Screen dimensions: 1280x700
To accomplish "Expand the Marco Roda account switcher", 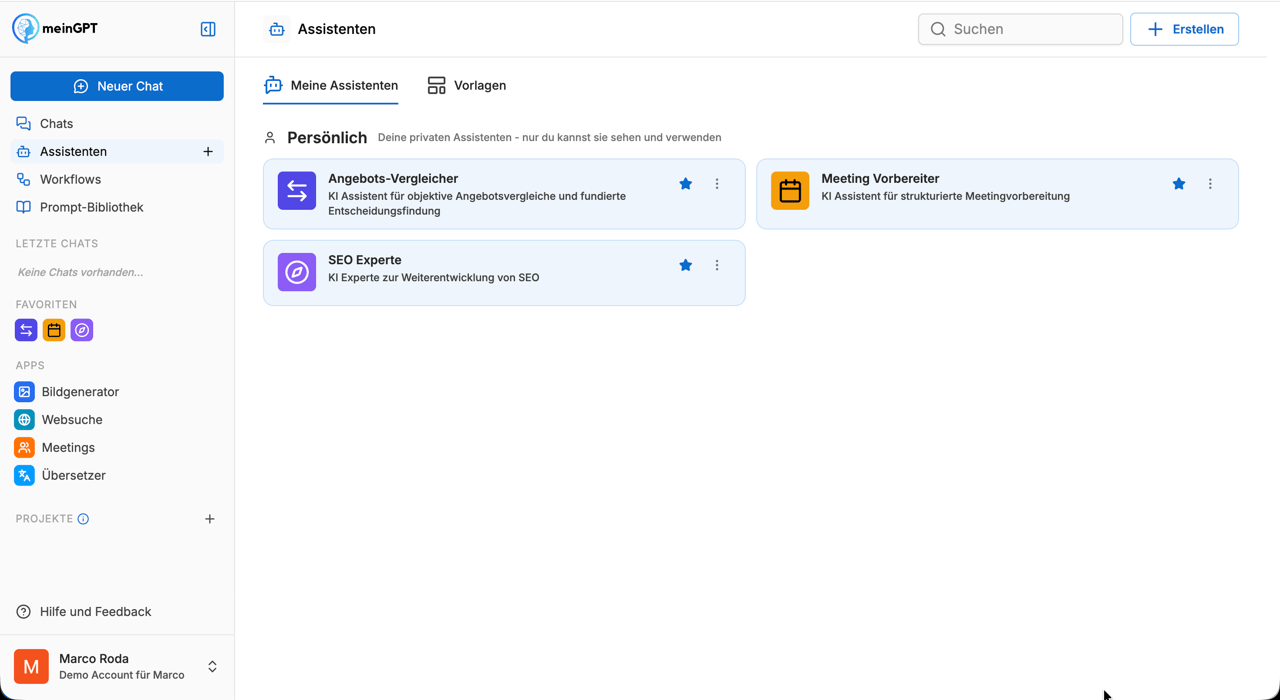I will tap(212, 666).
